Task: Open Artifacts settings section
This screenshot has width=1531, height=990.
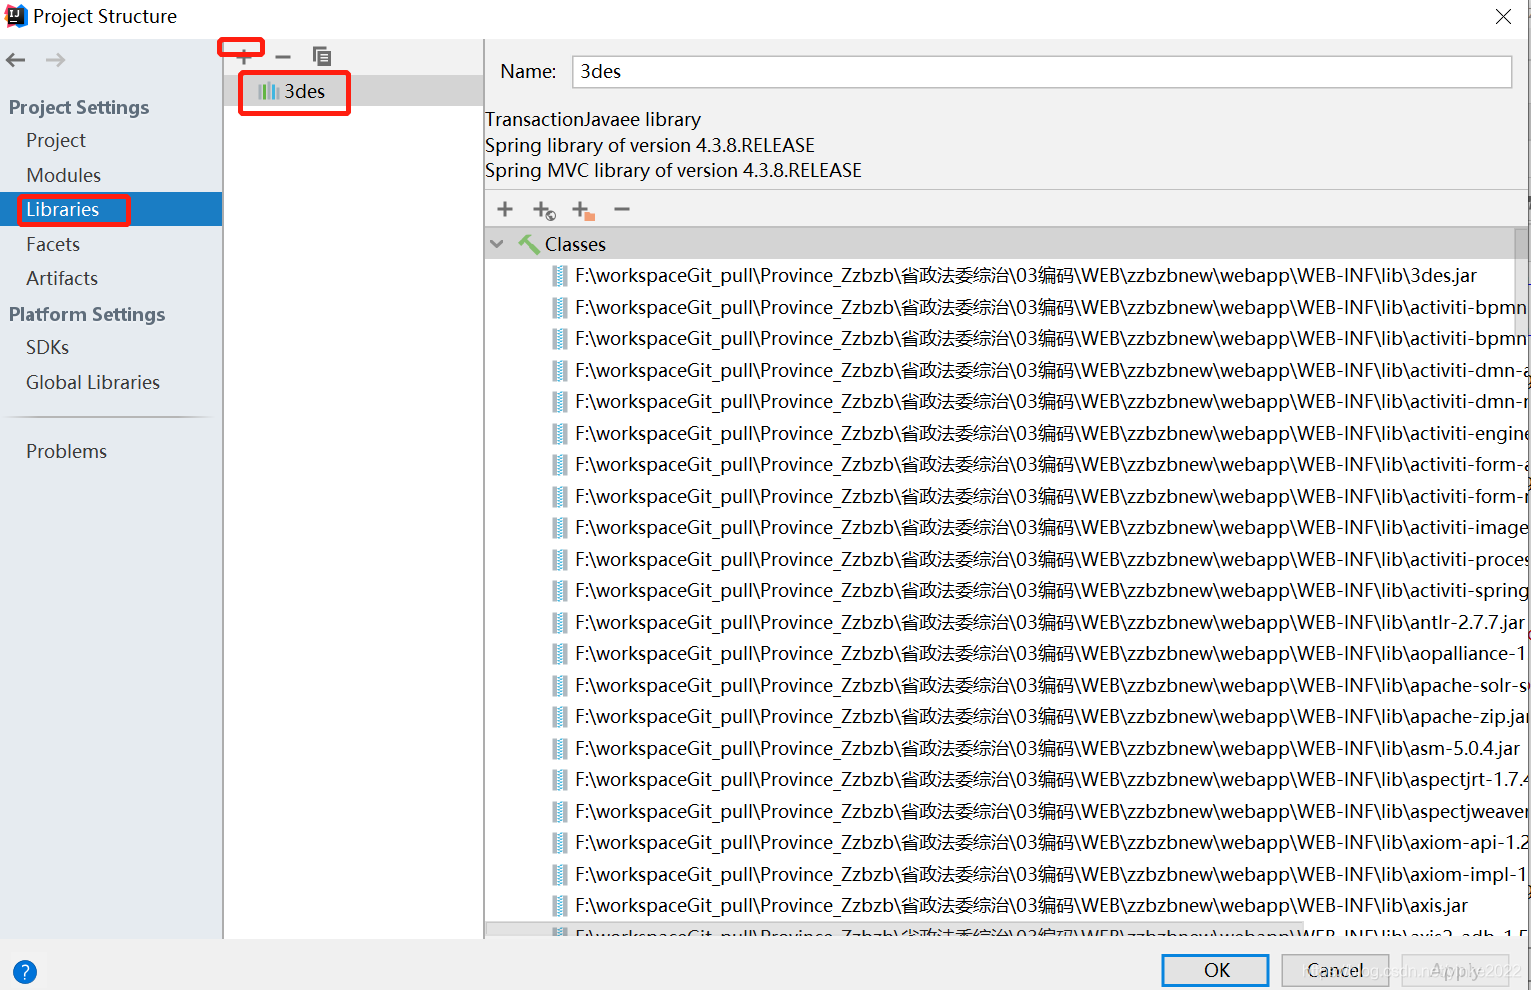Action: (62, 278)
